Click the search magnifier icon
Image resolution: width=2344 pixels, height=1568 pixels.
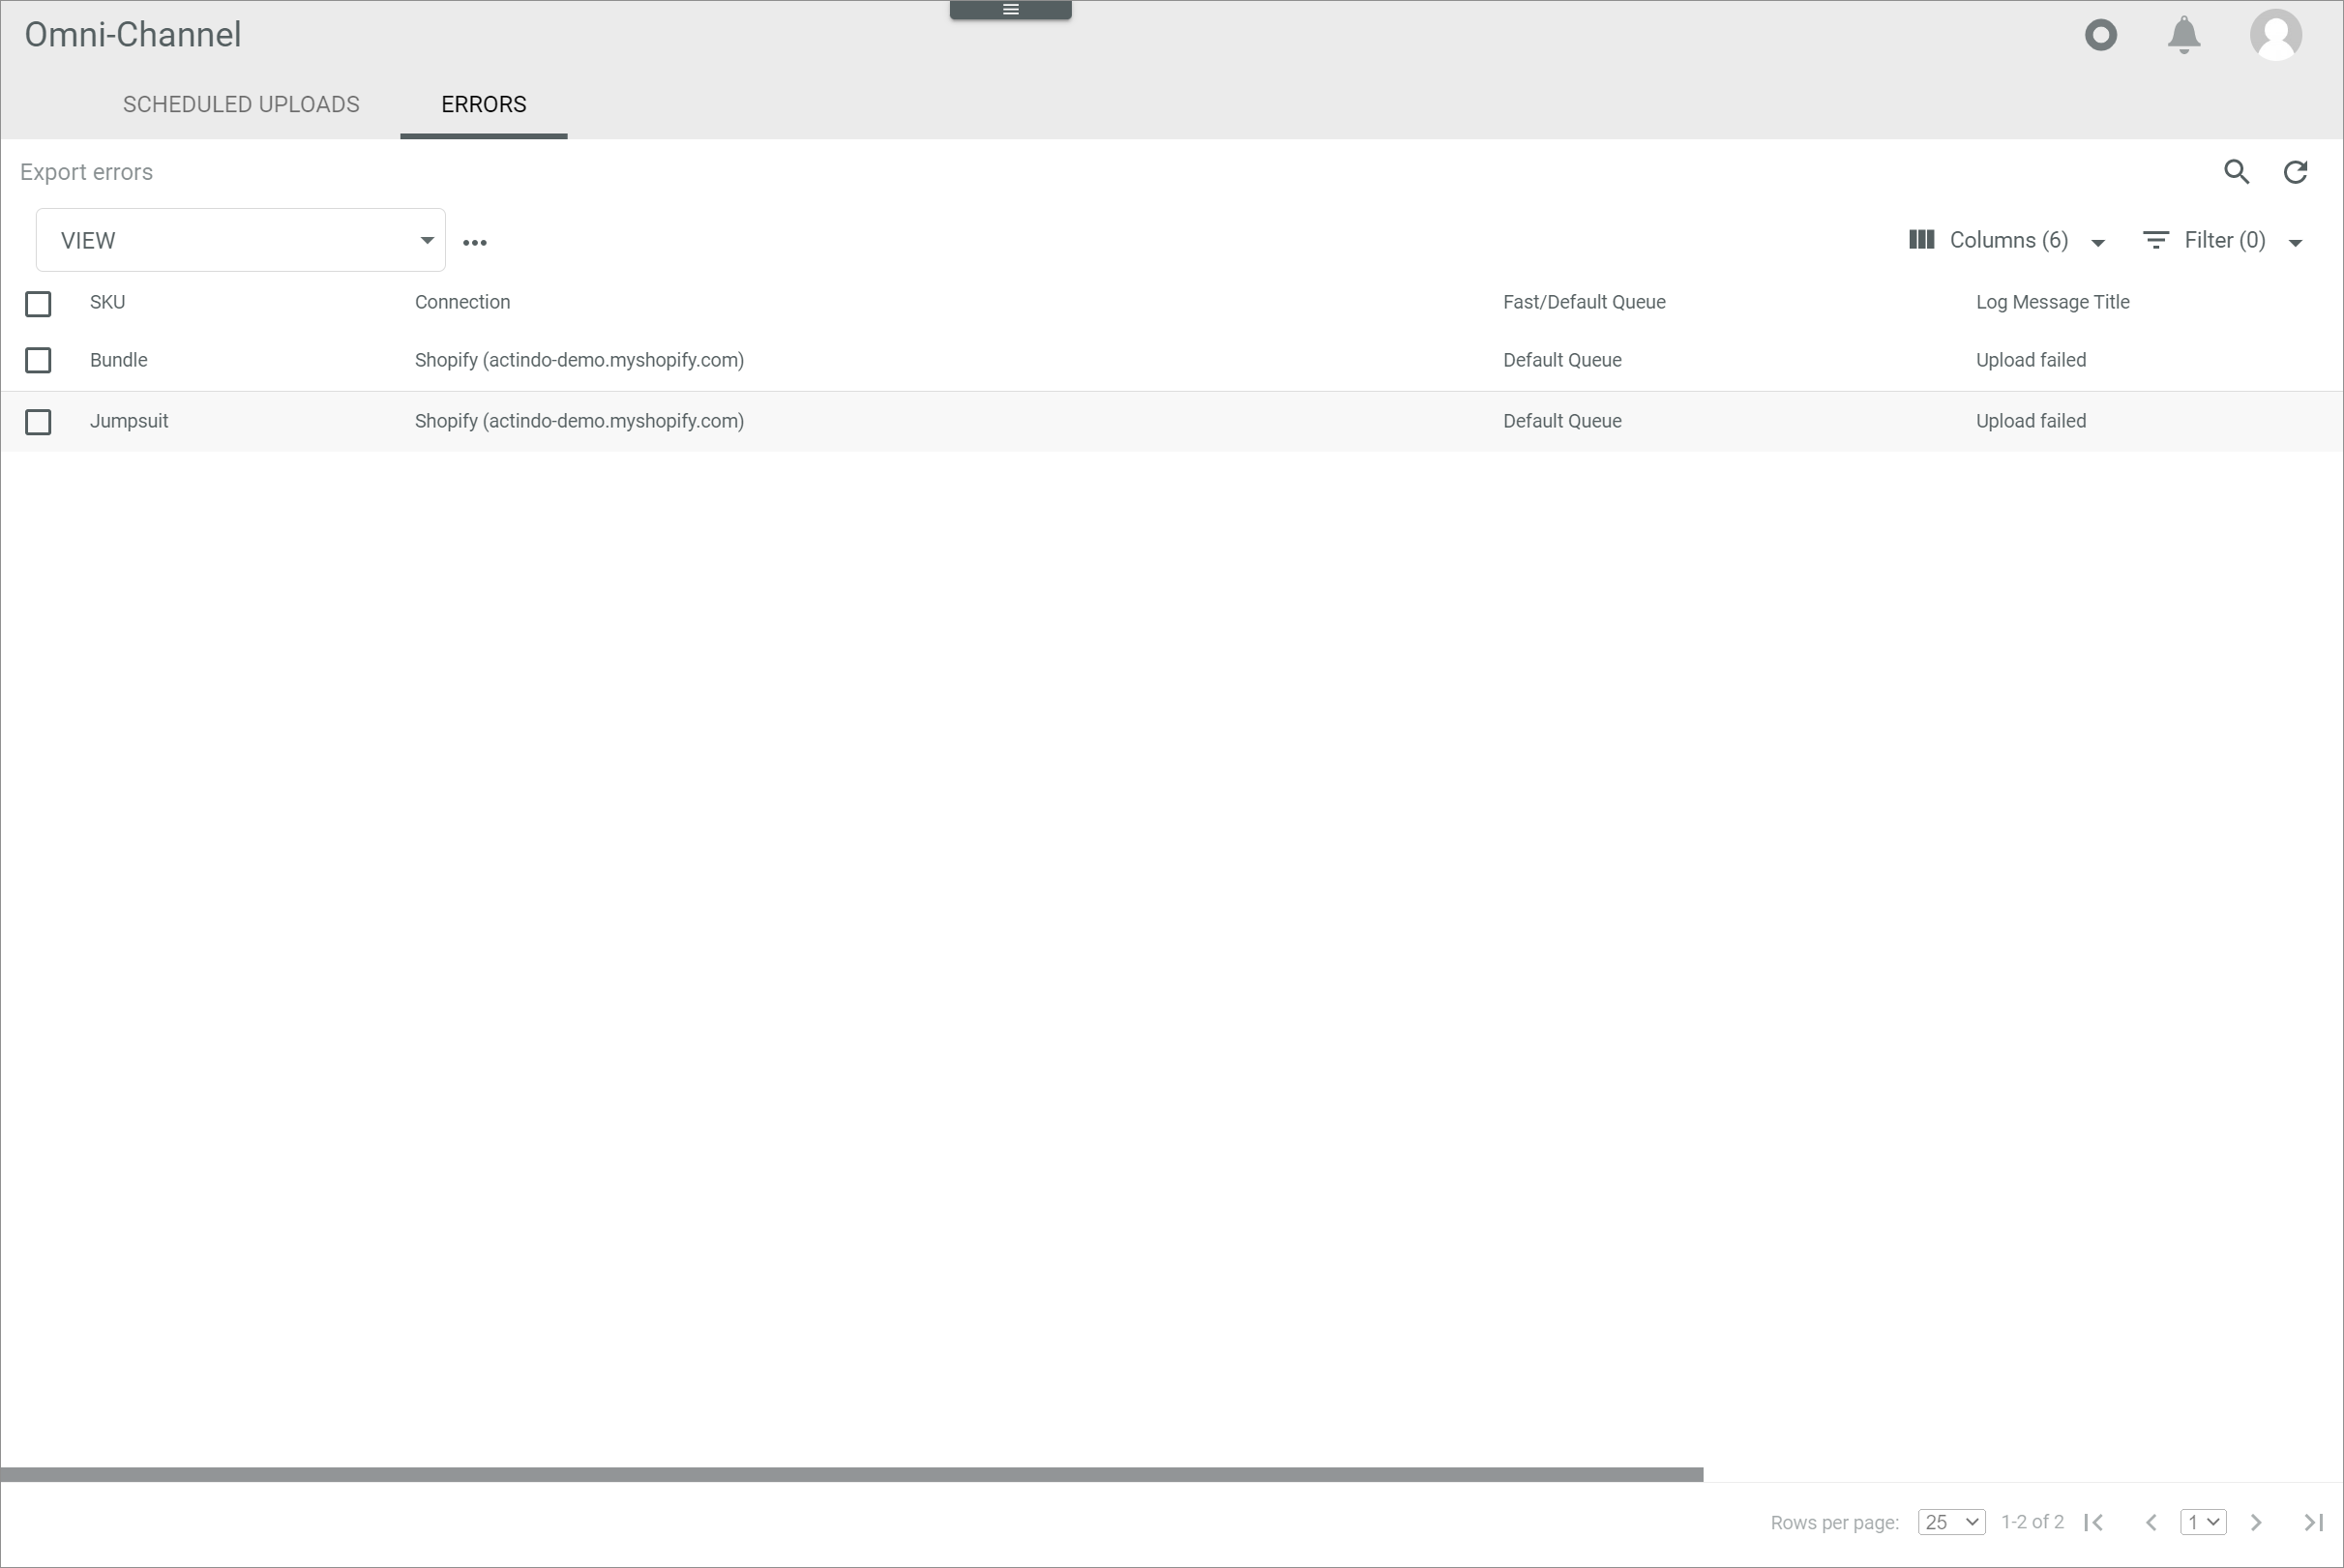(2237, 172)
